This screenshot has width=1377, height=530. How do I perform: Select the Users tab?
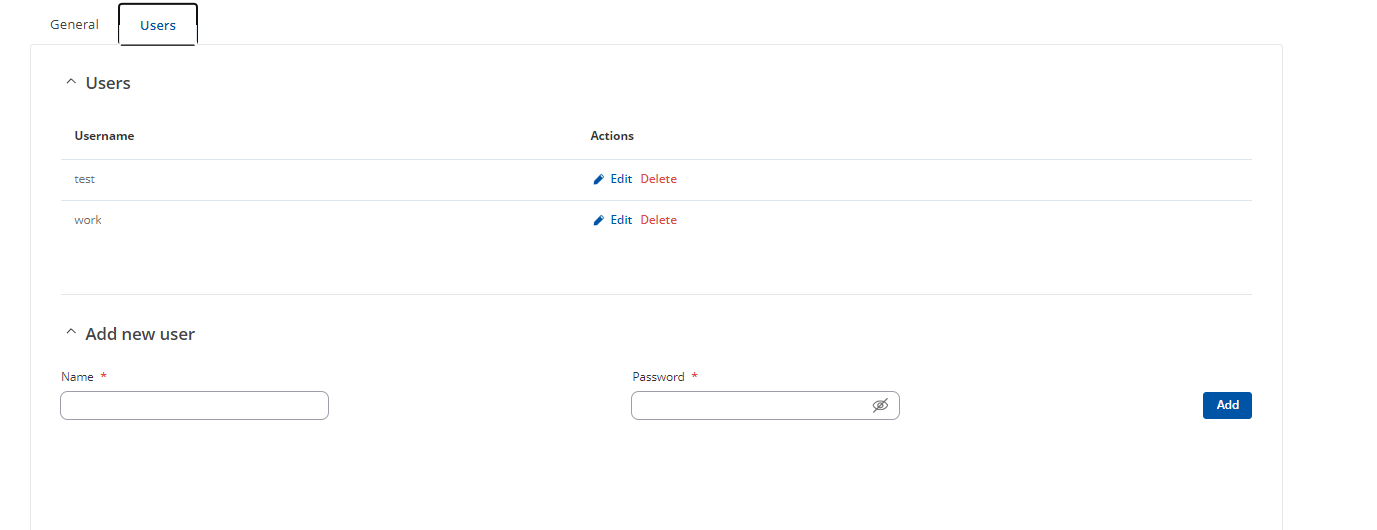pos(158,25)
